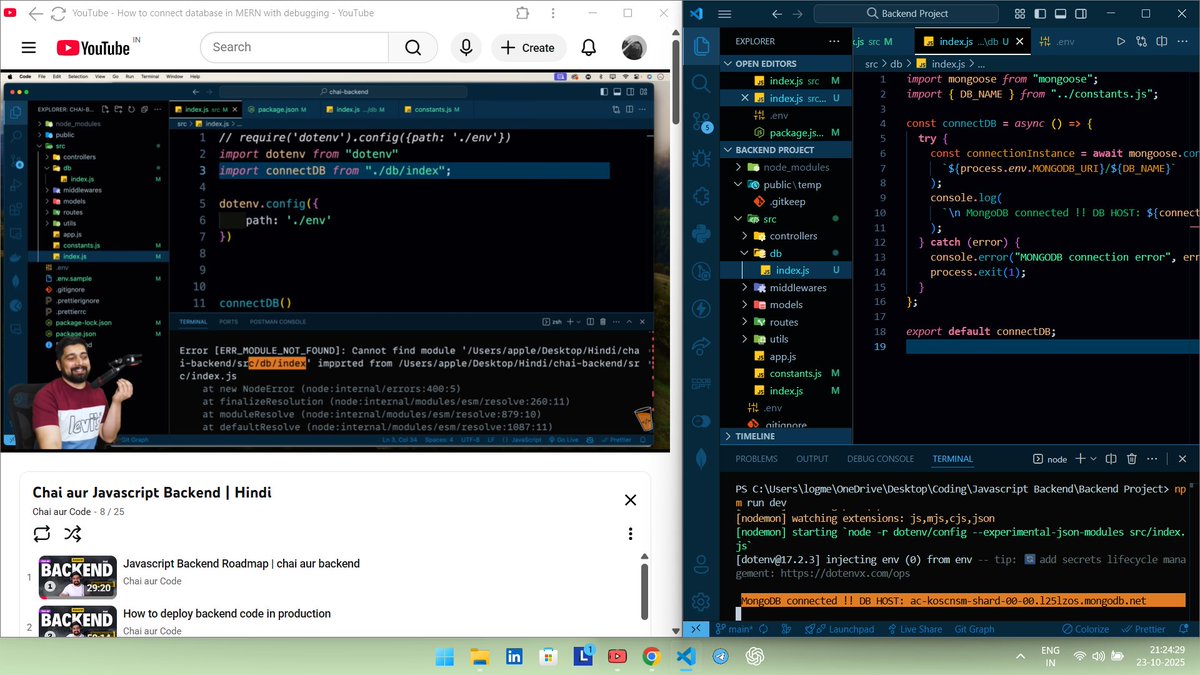The height and width of the screenshot is (675, 1200).
Task: Click the YouTube search magnifier button
Action: (413, 48)
